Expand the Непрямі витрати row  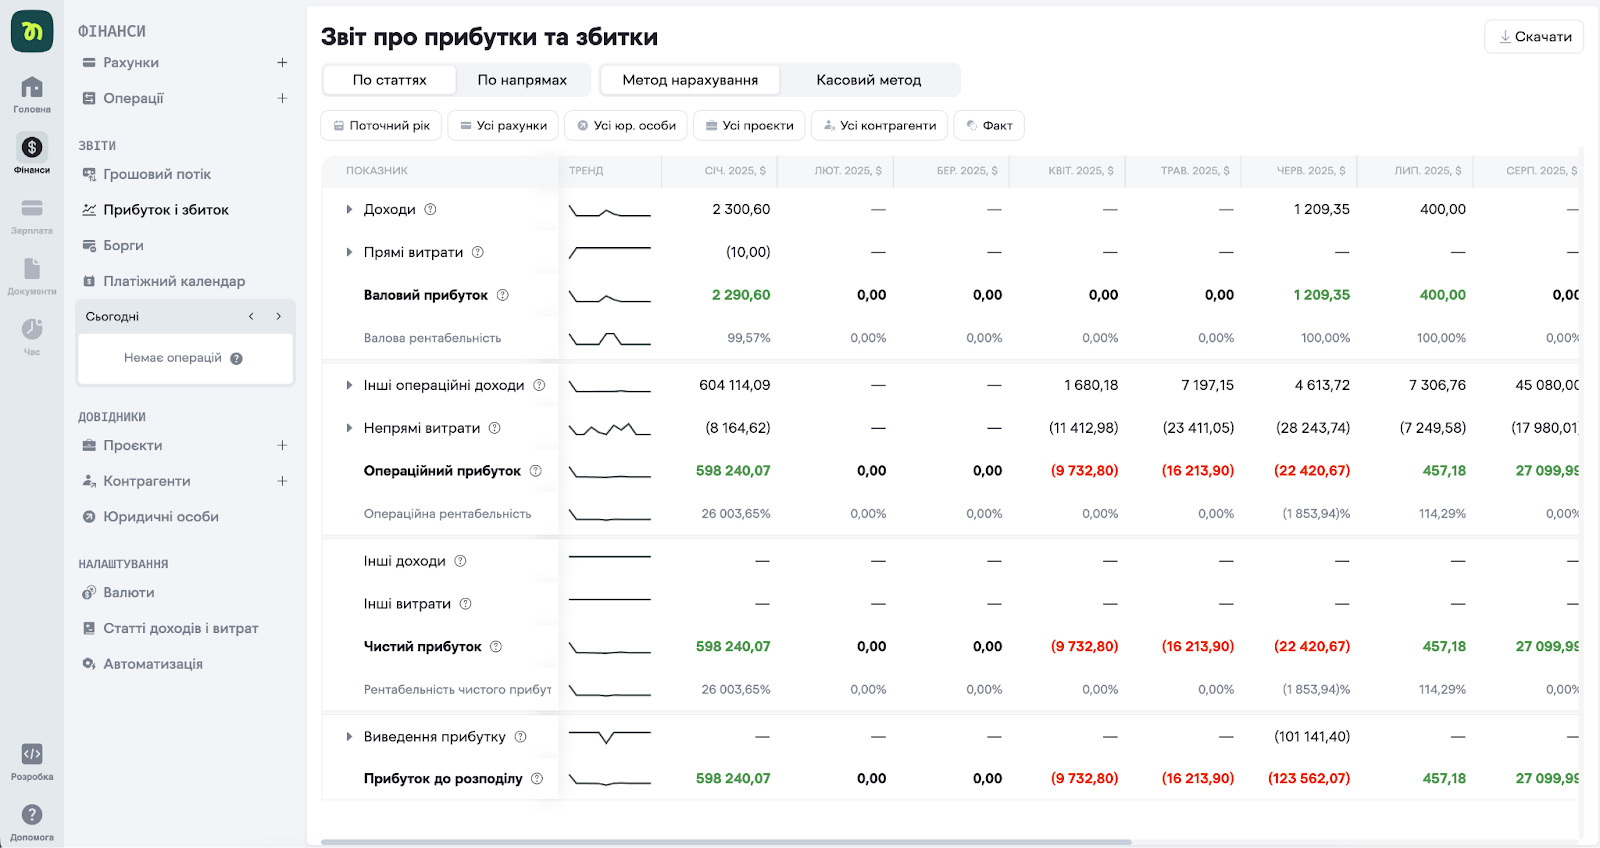pyautogui.click(x=349, y=428)
